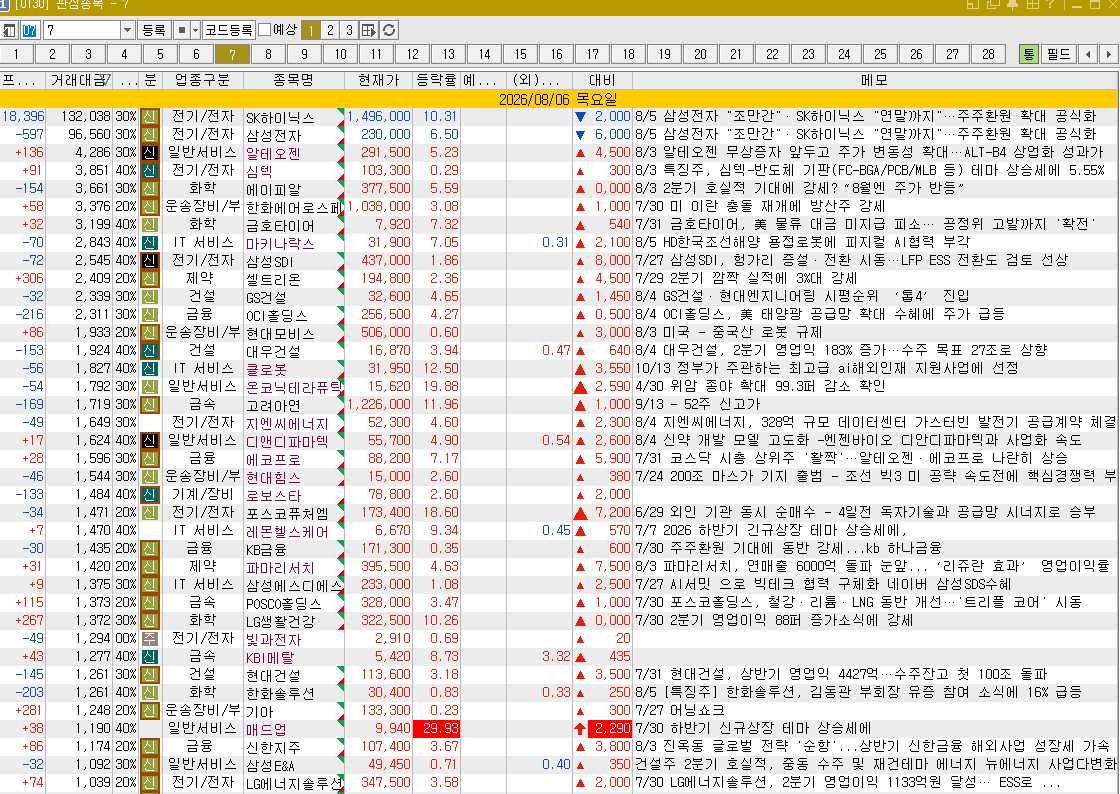Click the 등락률 column header

pos(436,80)
